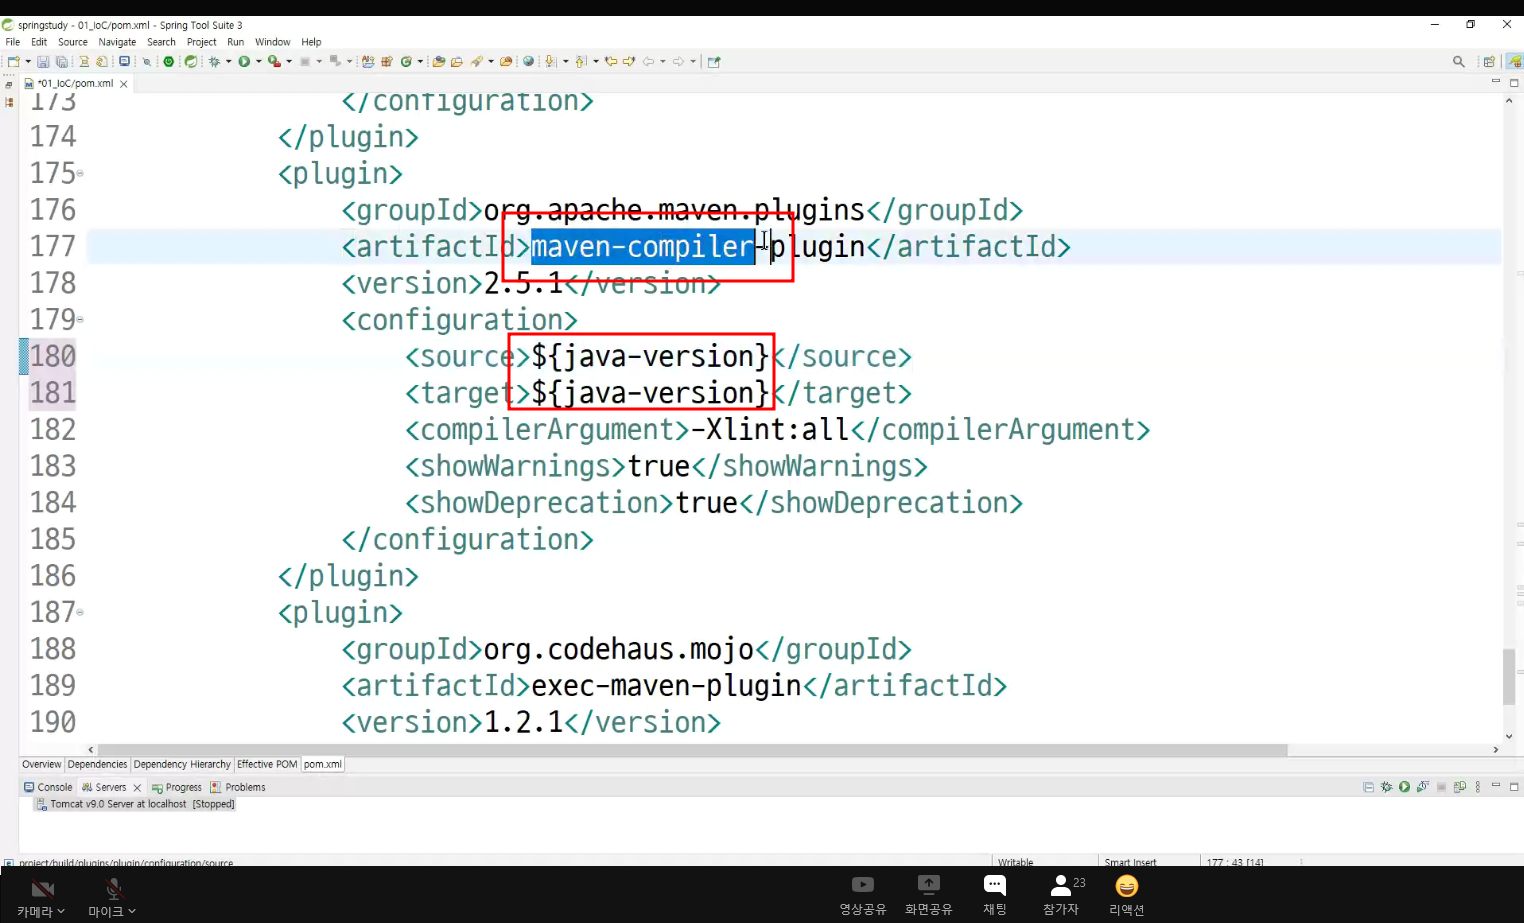Screen dimensions: 1524x923
Task: Open the Window menu
Action: coord(272,42)
